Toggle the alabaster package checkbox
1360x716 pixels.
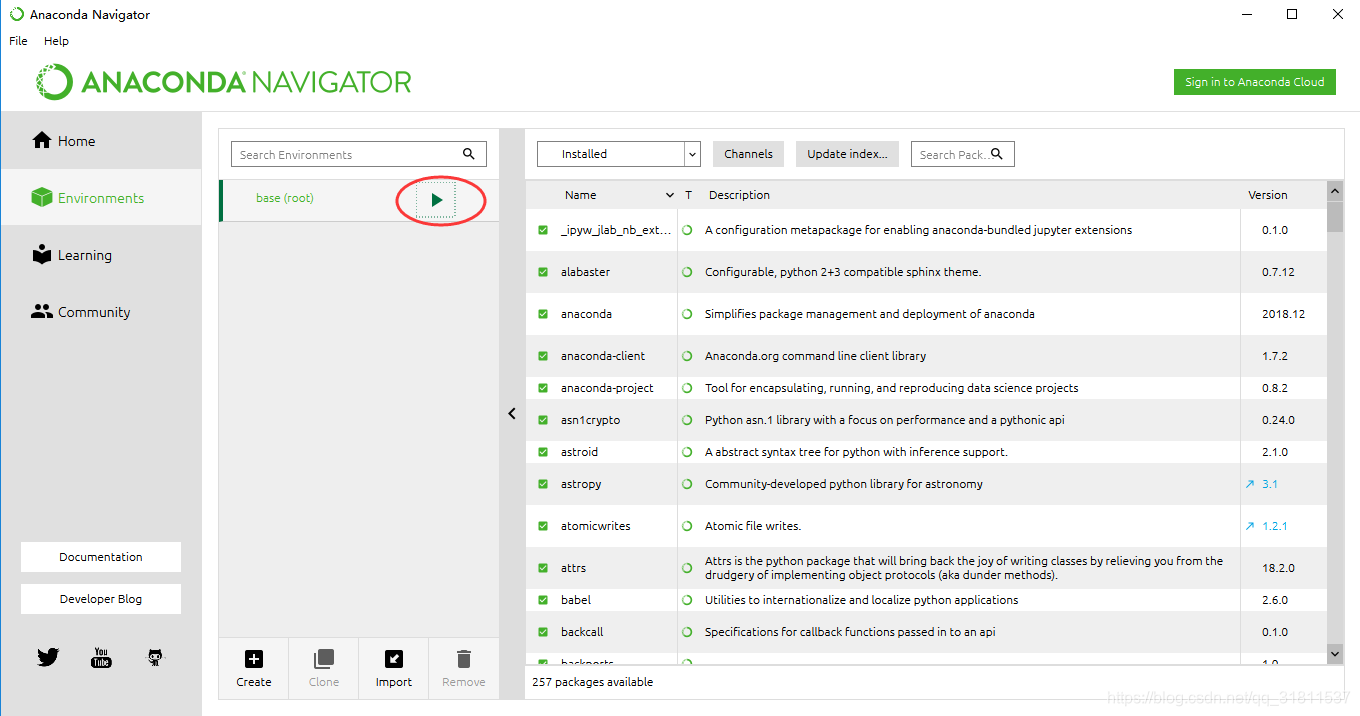pos(543,272)
